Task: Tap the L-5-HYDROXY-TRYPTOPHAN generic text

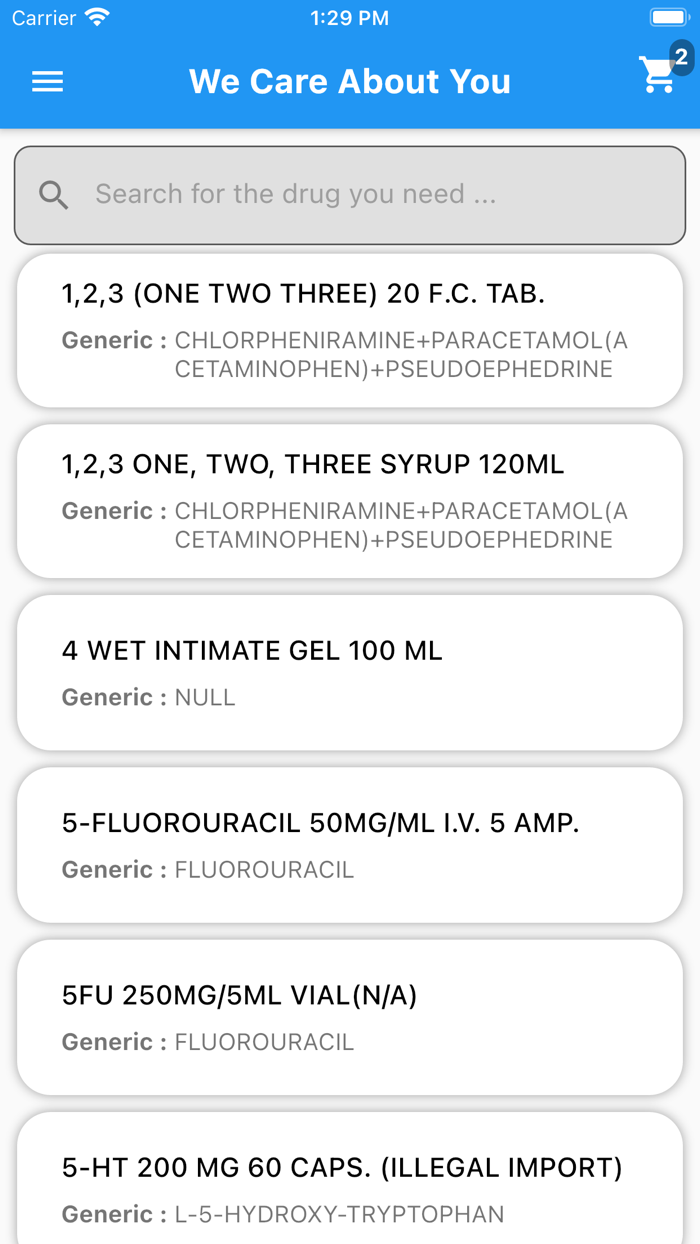Action: [x=339, y=1215]
